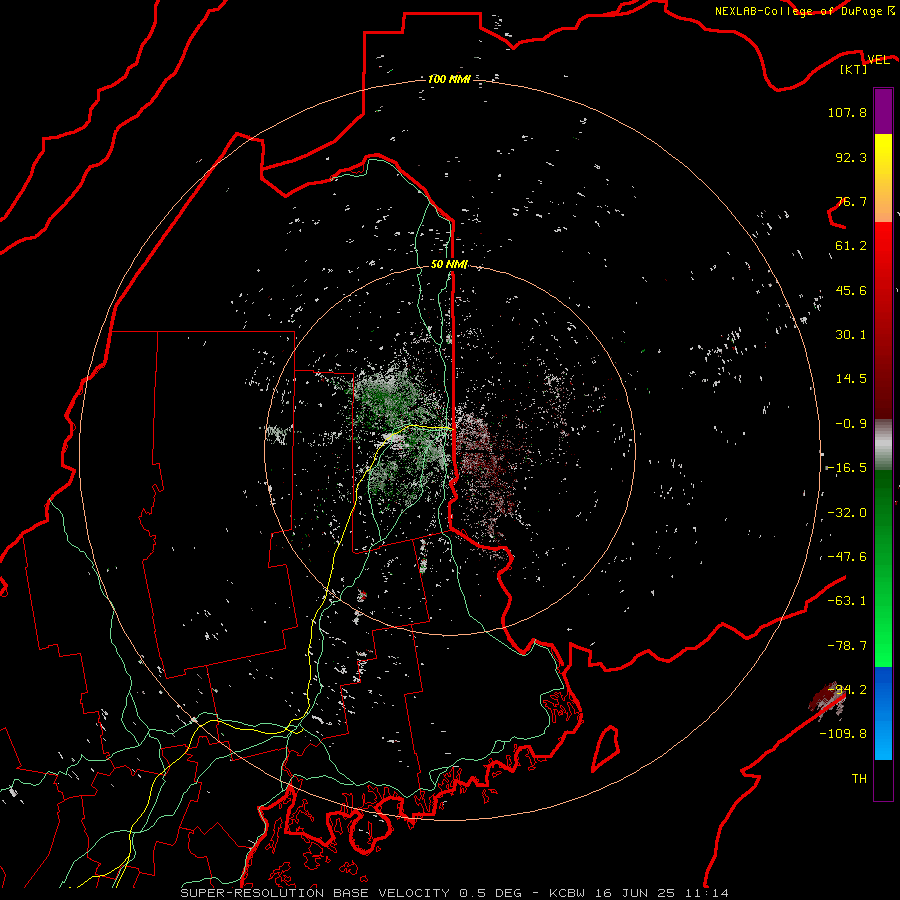Select the -63.1 scale value

point(847,601)
